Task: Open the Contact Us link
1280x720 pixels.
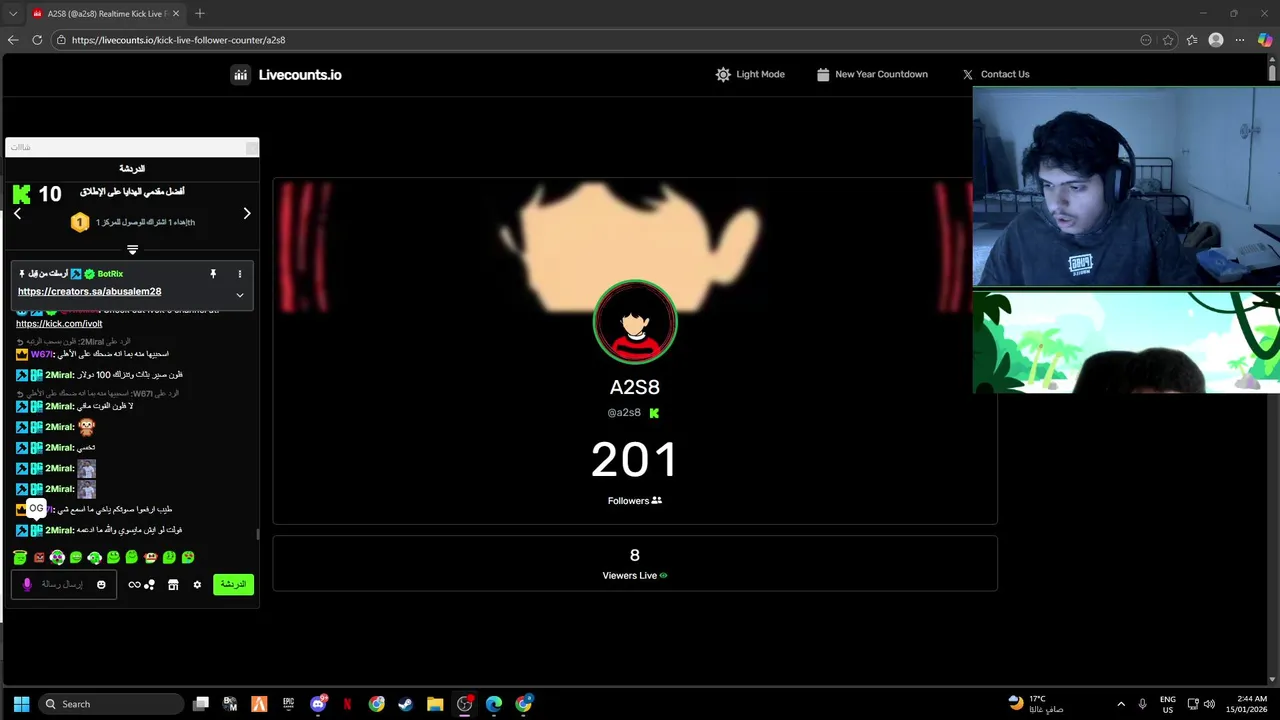Action: [x=996, y=74]
